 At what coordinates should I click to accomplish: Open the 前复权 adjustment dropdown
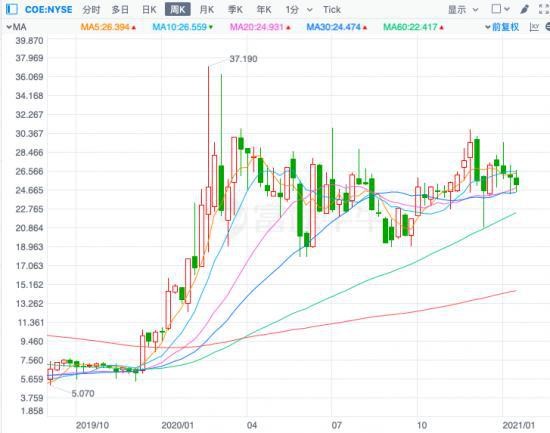[x=502, y=27]
